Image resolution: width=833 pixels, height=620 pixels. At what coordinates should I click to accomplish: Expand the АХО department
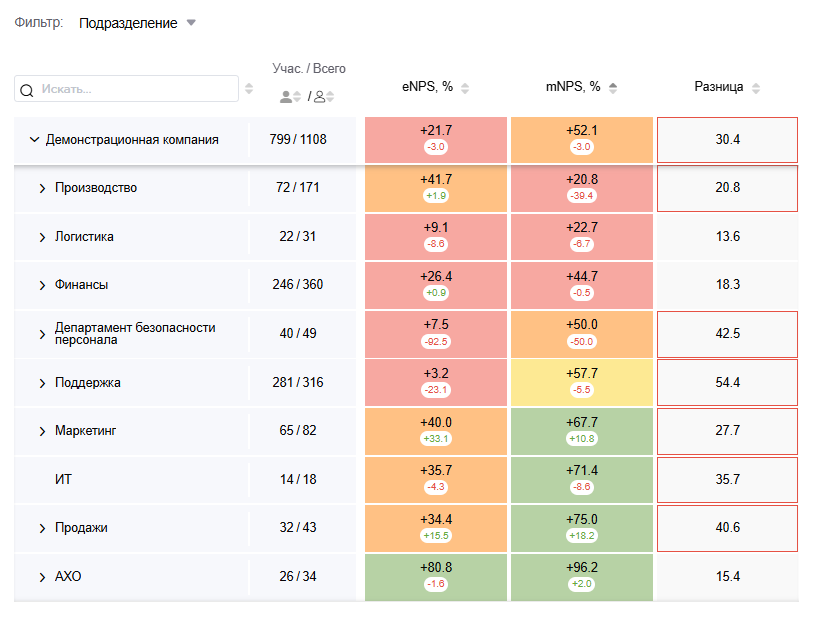pos(42,577)
